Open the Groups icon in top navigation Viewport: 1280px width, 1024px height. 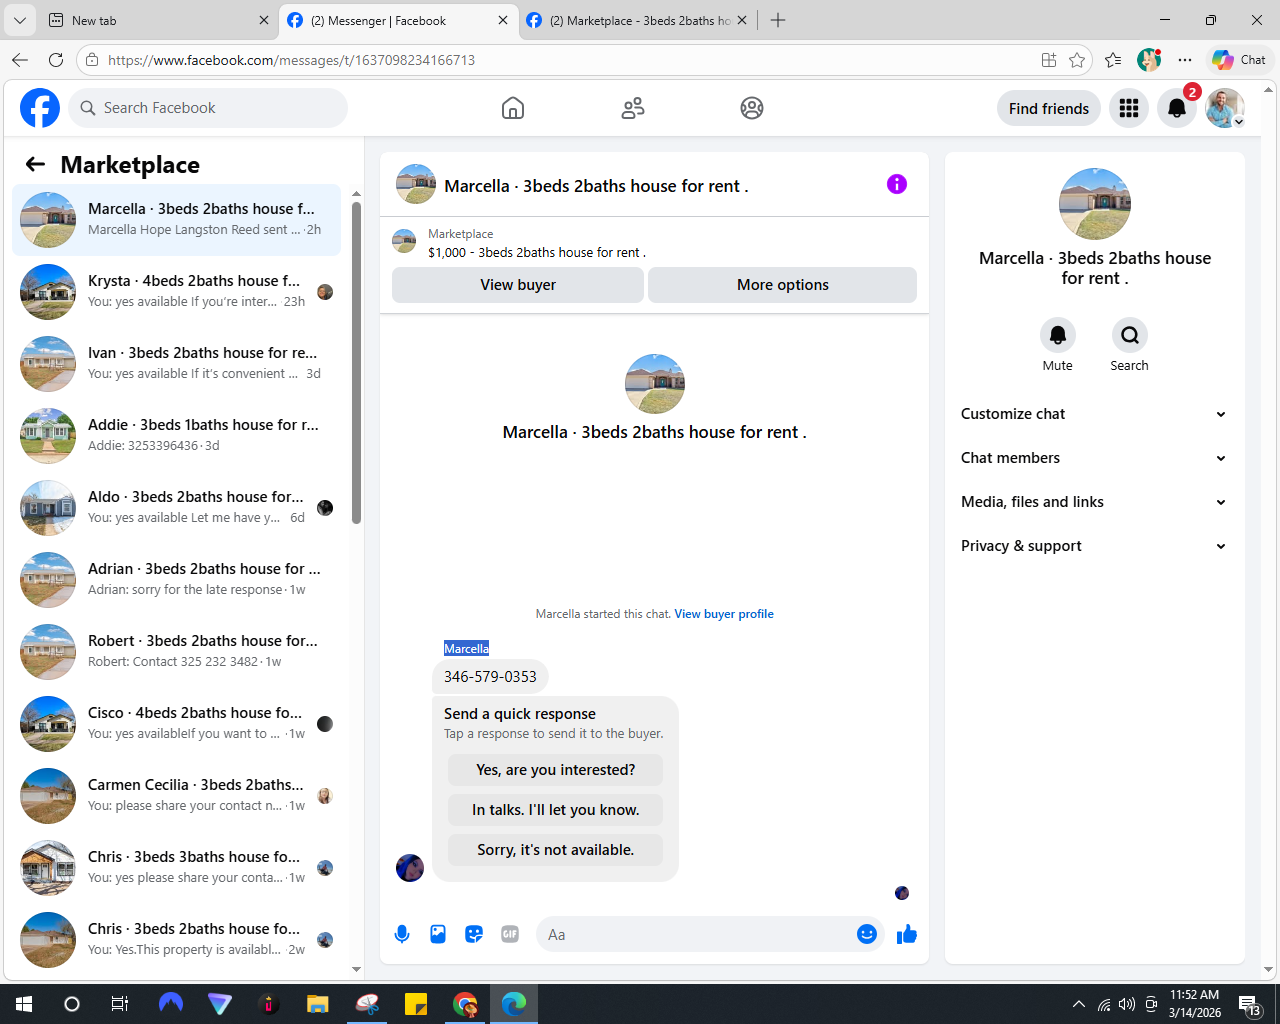[752, 108]
